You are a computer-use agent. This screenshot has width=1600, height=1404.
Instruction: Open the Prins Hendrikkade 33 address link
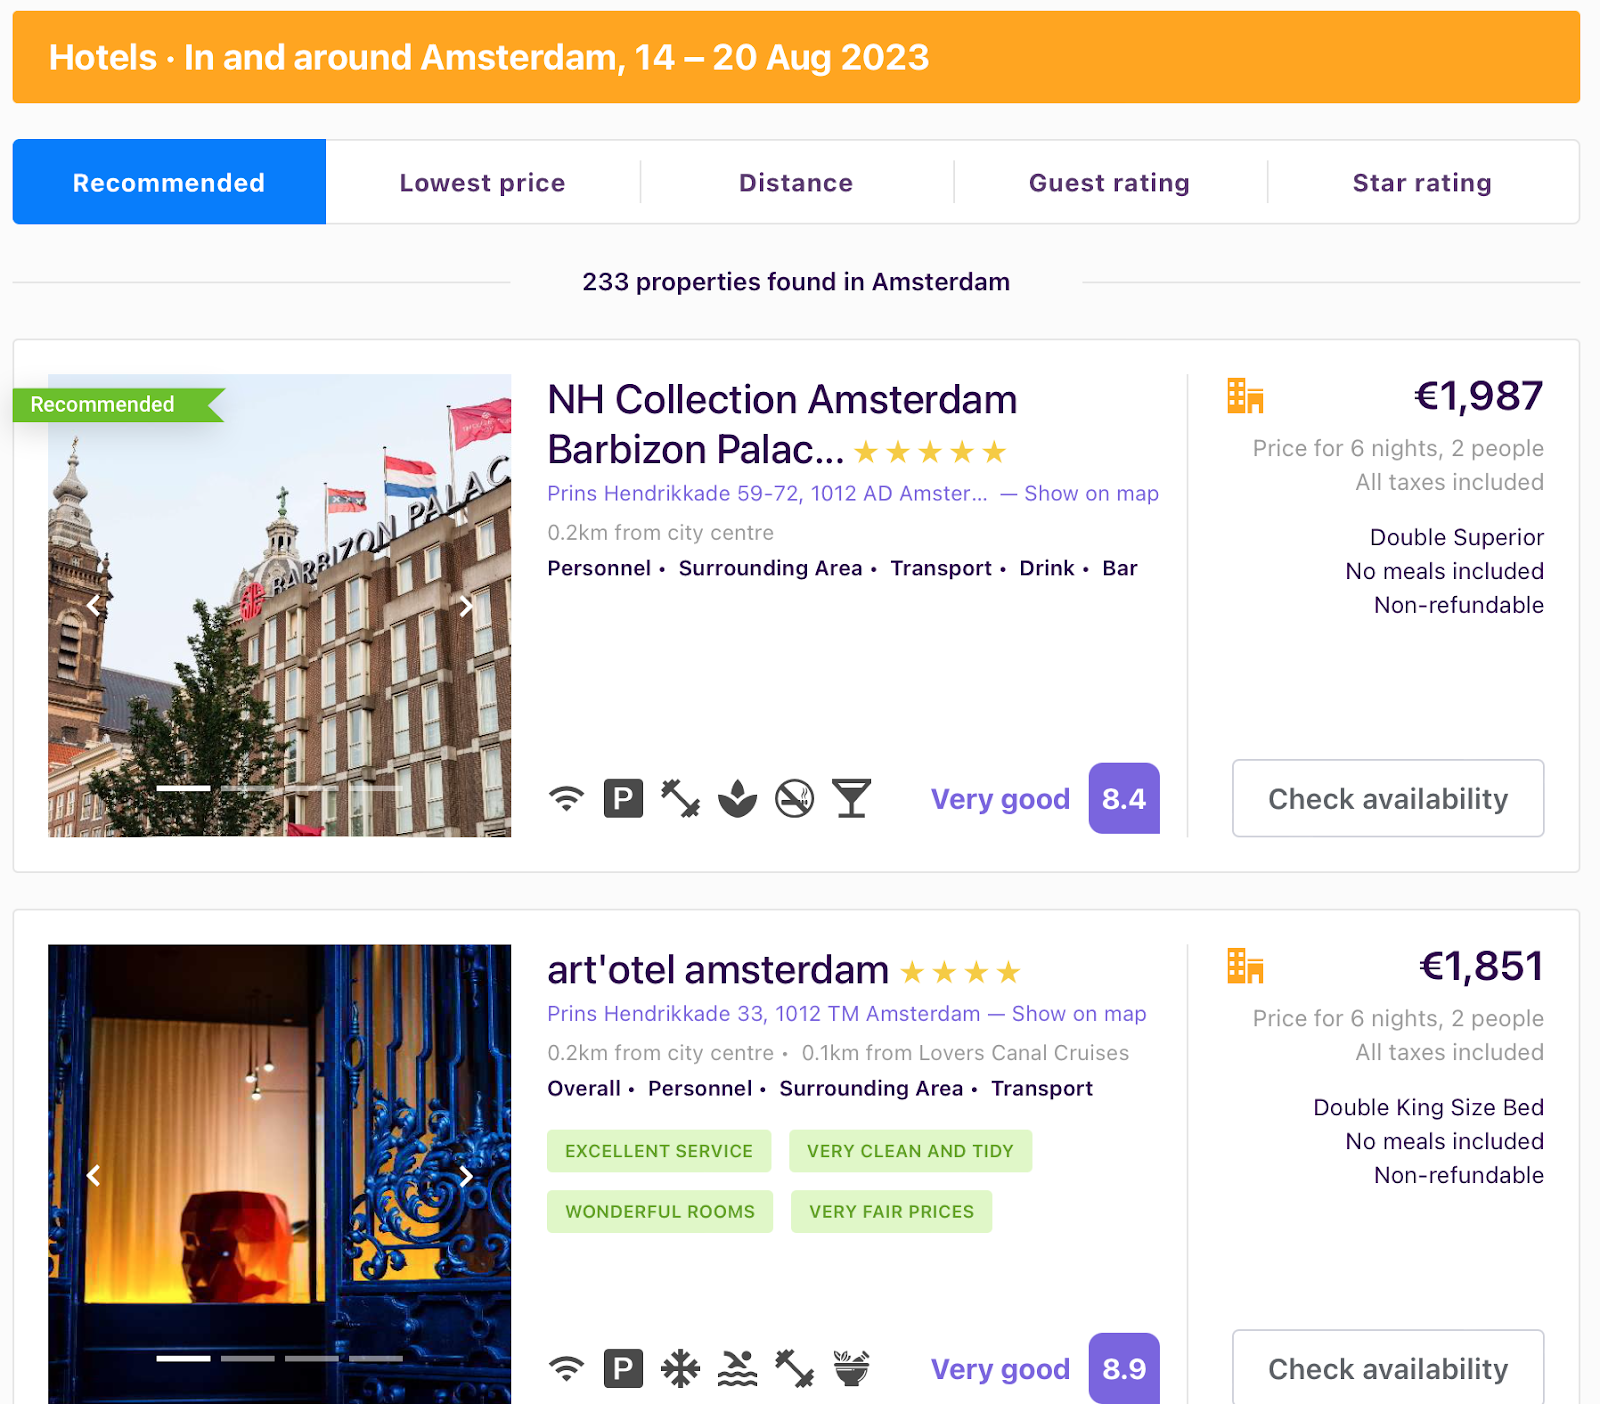(764, 1013)
